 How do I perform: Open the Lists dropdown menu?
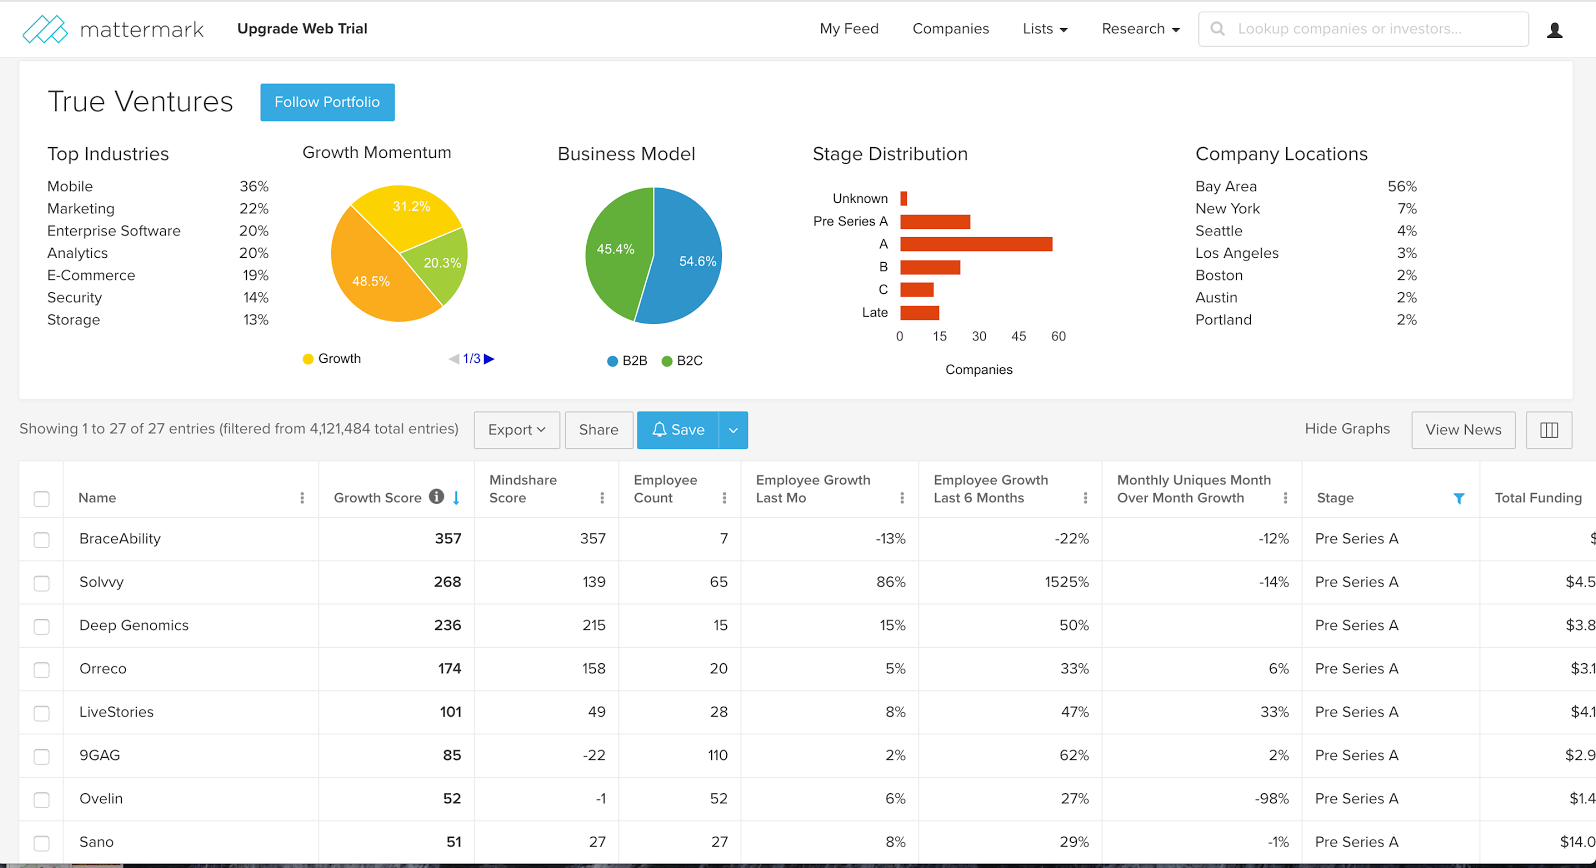(x=1045, y=29)
